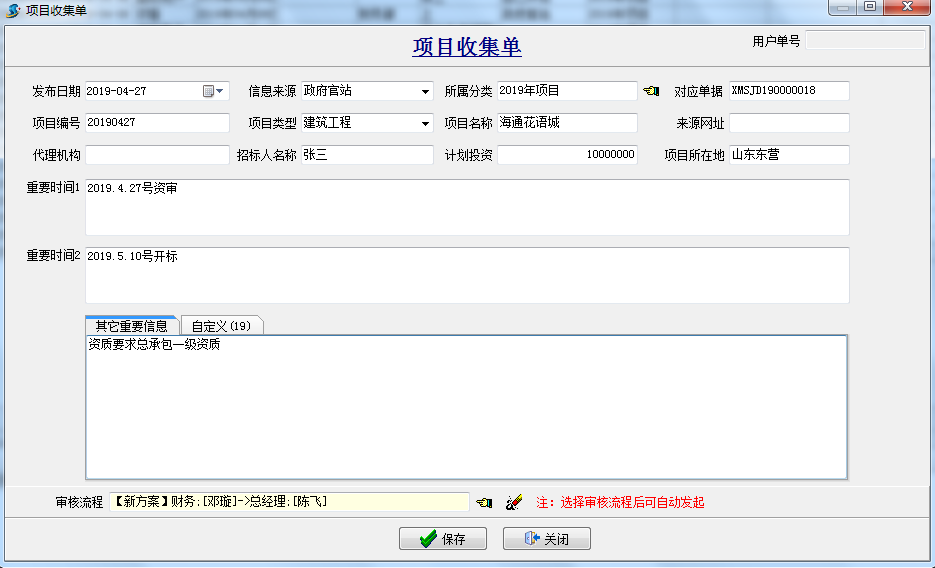The image size is (935, 568).
Task: Click the 关闭 button
Action: pyautogui.click(x=546, y=539)
